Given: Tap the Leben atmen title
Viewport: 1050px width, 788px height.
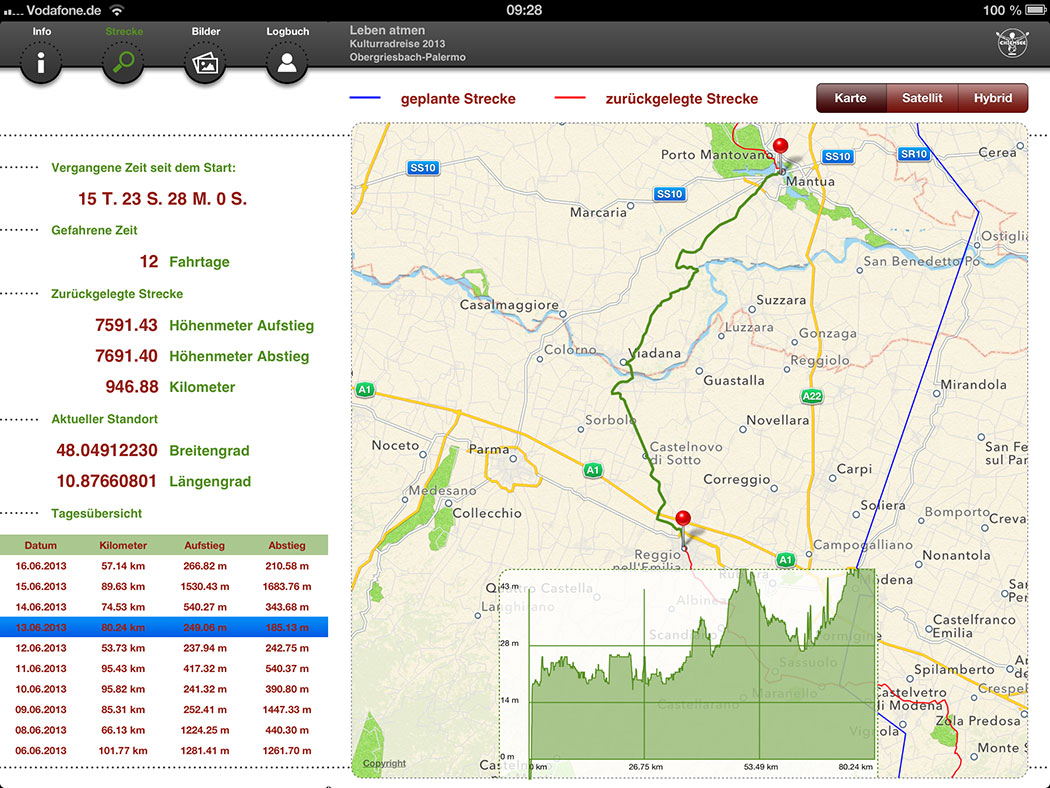Looking at the screenshot, I should pos(387,30).
